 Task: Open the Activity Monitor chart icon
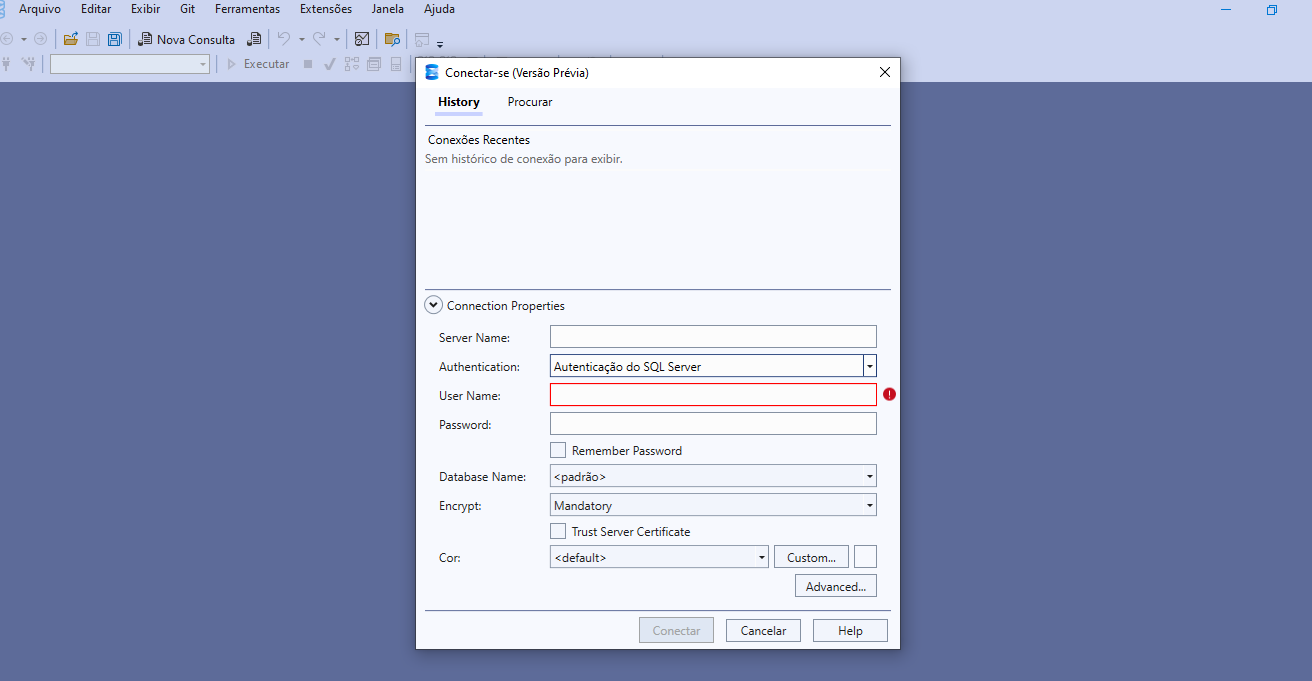pyautogui.click(x=362, y=39)
